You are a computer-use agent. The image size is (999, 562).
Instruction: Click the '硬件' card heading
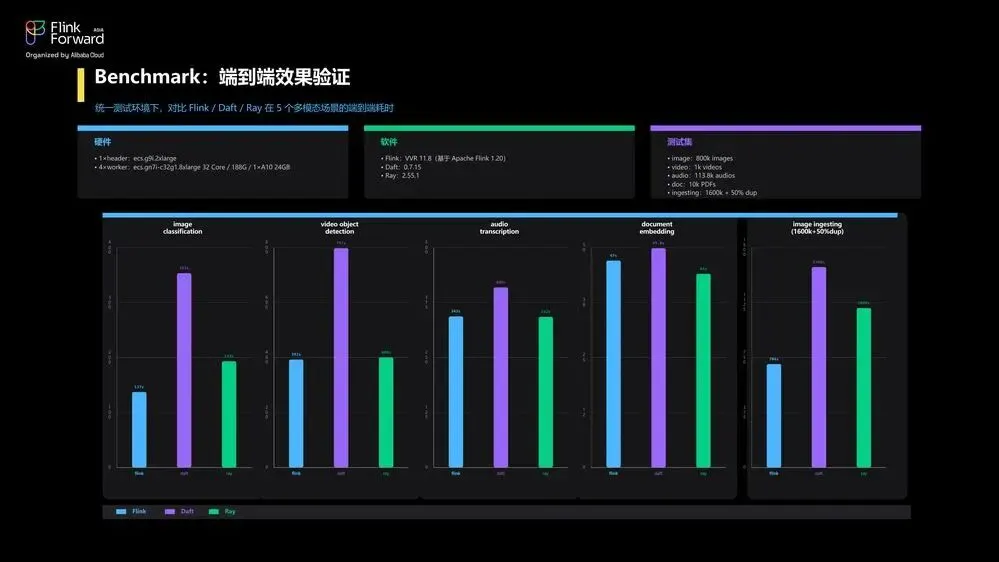102,142
